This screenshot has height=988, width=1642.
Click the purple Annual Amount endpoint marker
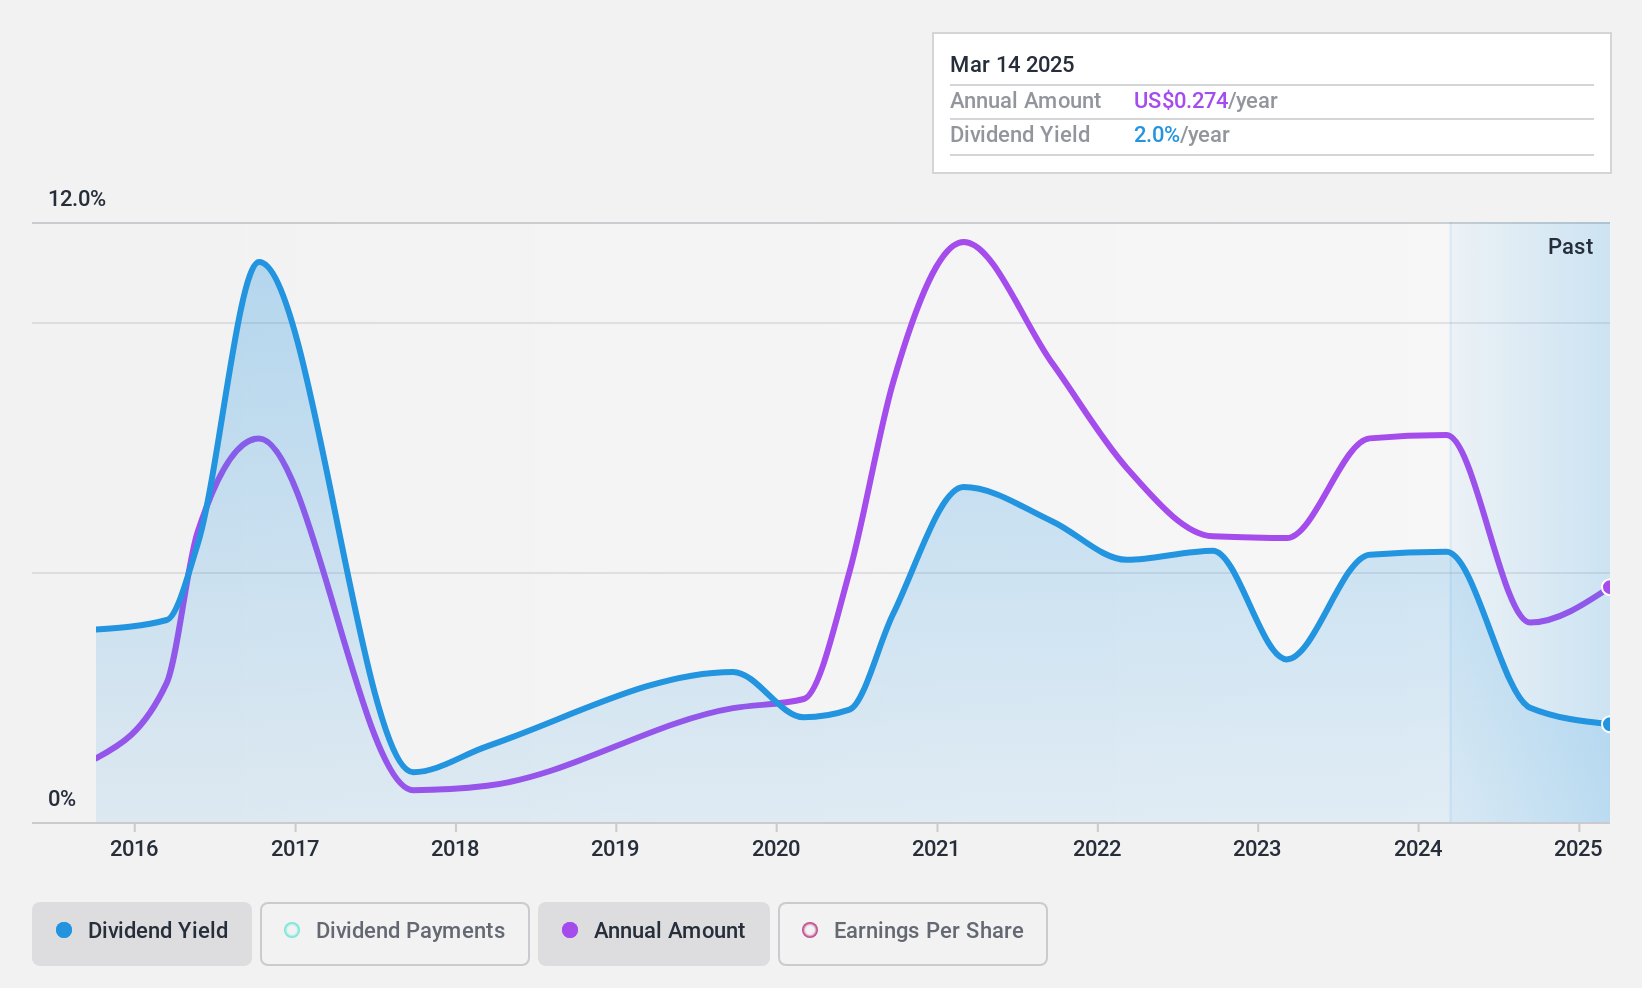(x=1608, y=587)
